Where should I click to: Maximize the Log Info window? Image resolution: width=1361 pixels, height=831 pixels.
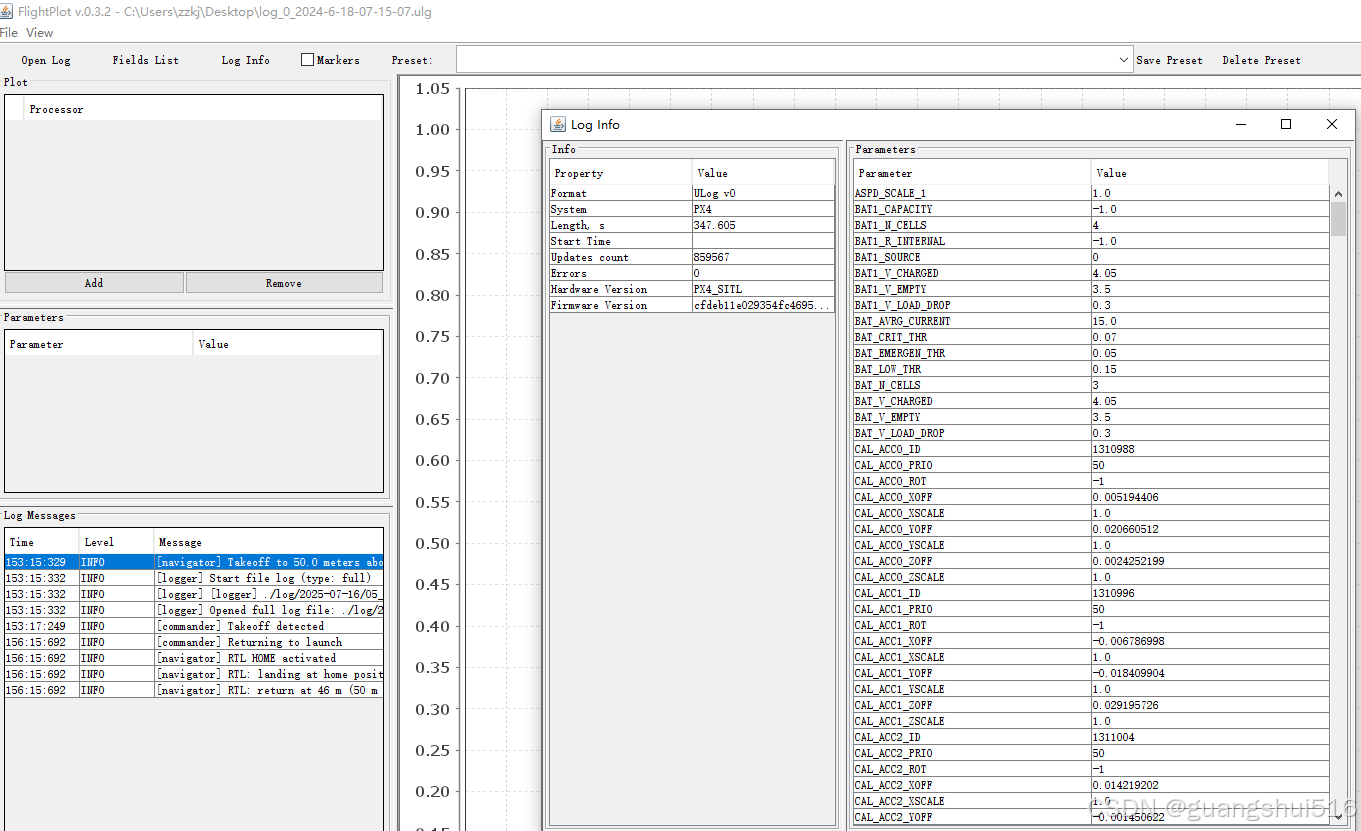click(1286, 124)
